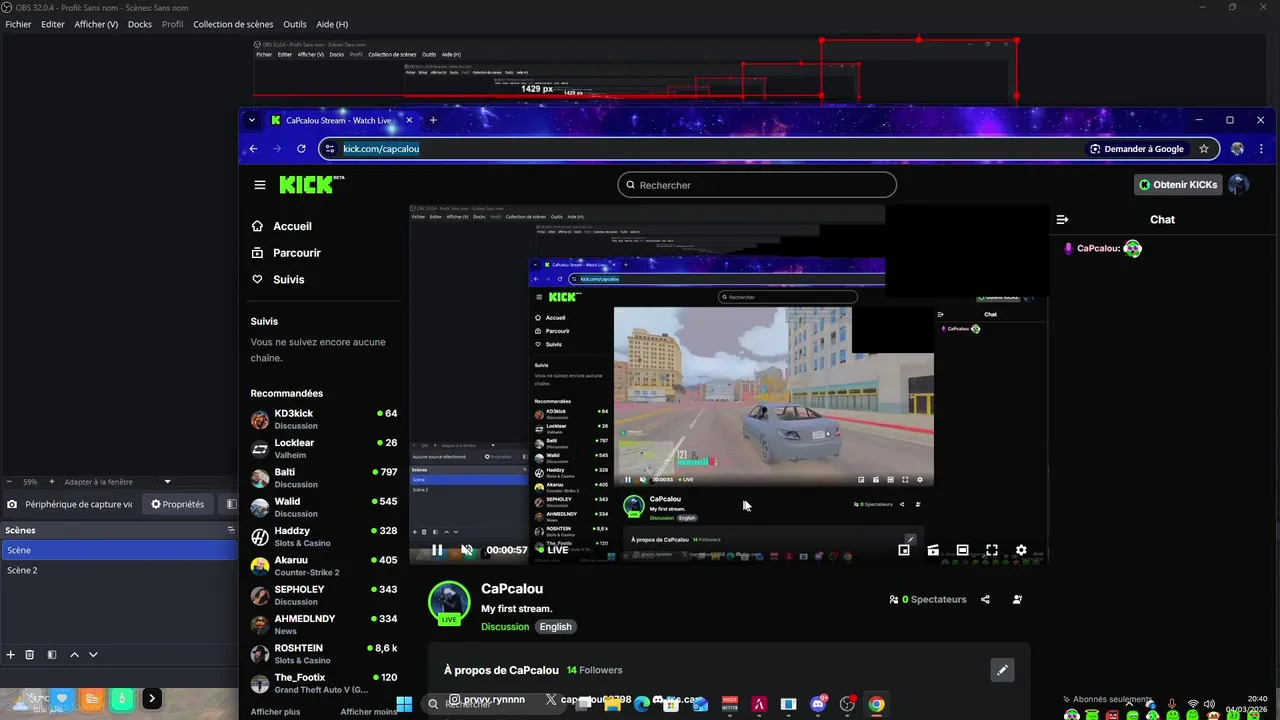This screenshot has height=720, width=1280.
Task: Enter fullscreen on the stream player
Action: pos(992,550)
